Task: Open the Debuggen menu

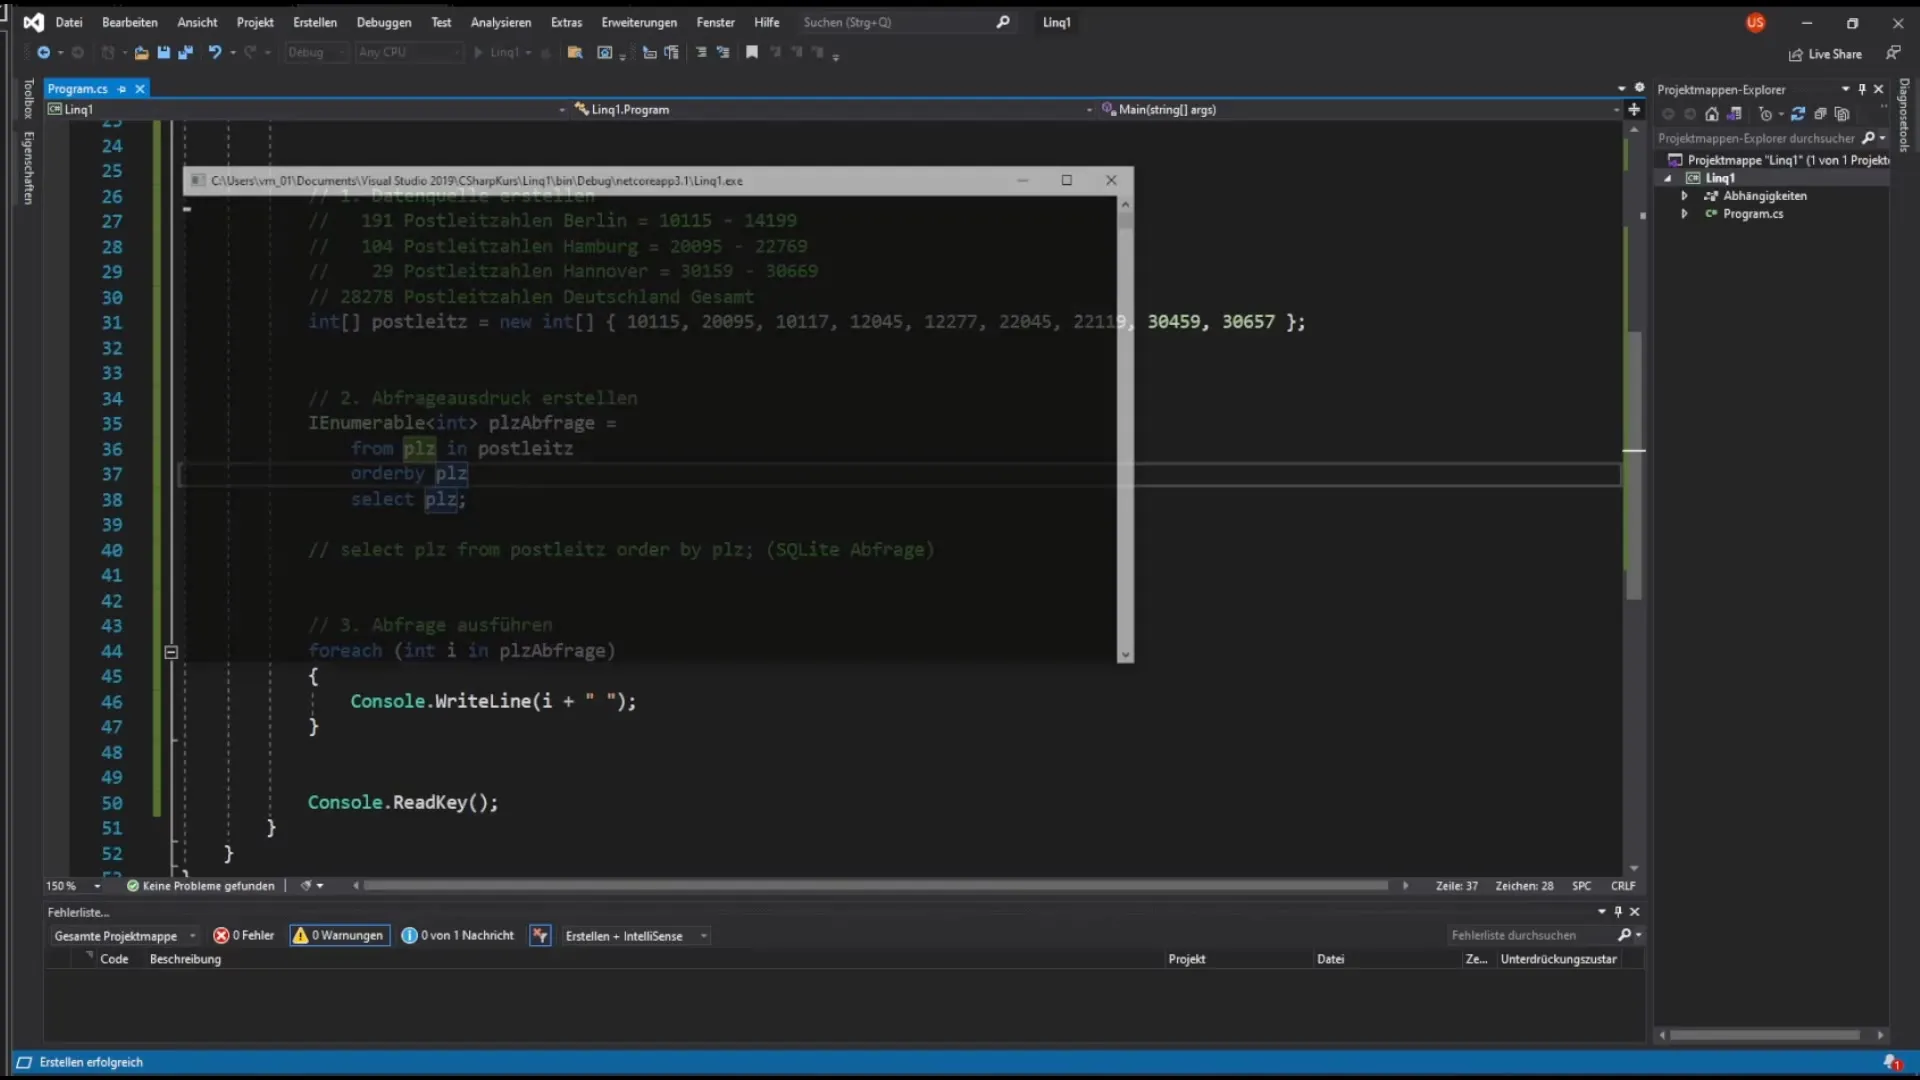Action: click(384, 22)
